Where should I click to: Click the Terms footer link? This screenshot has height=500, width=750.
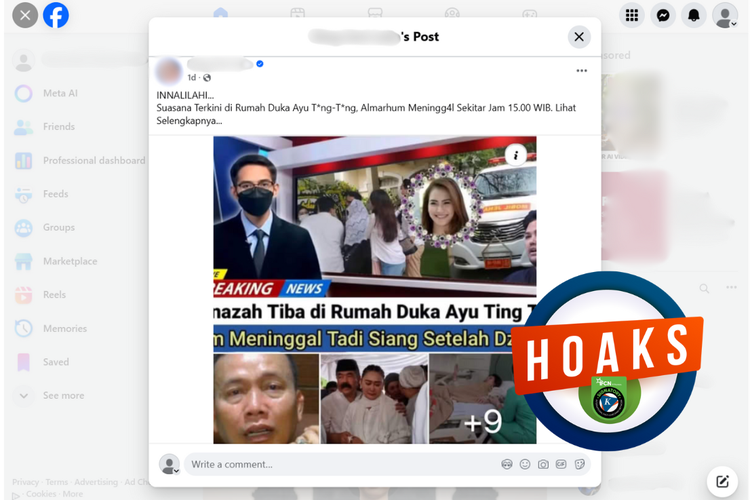[x=57, y=482]
